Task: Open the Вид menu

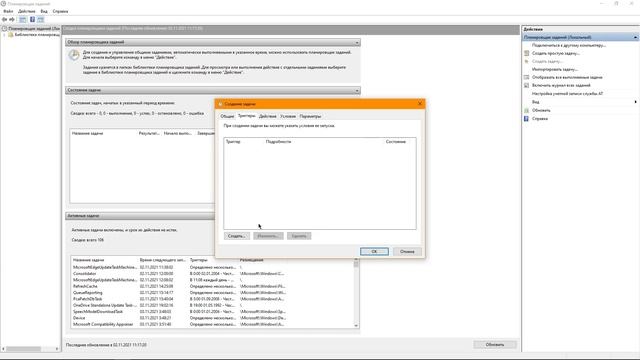Action: (44, 11)
